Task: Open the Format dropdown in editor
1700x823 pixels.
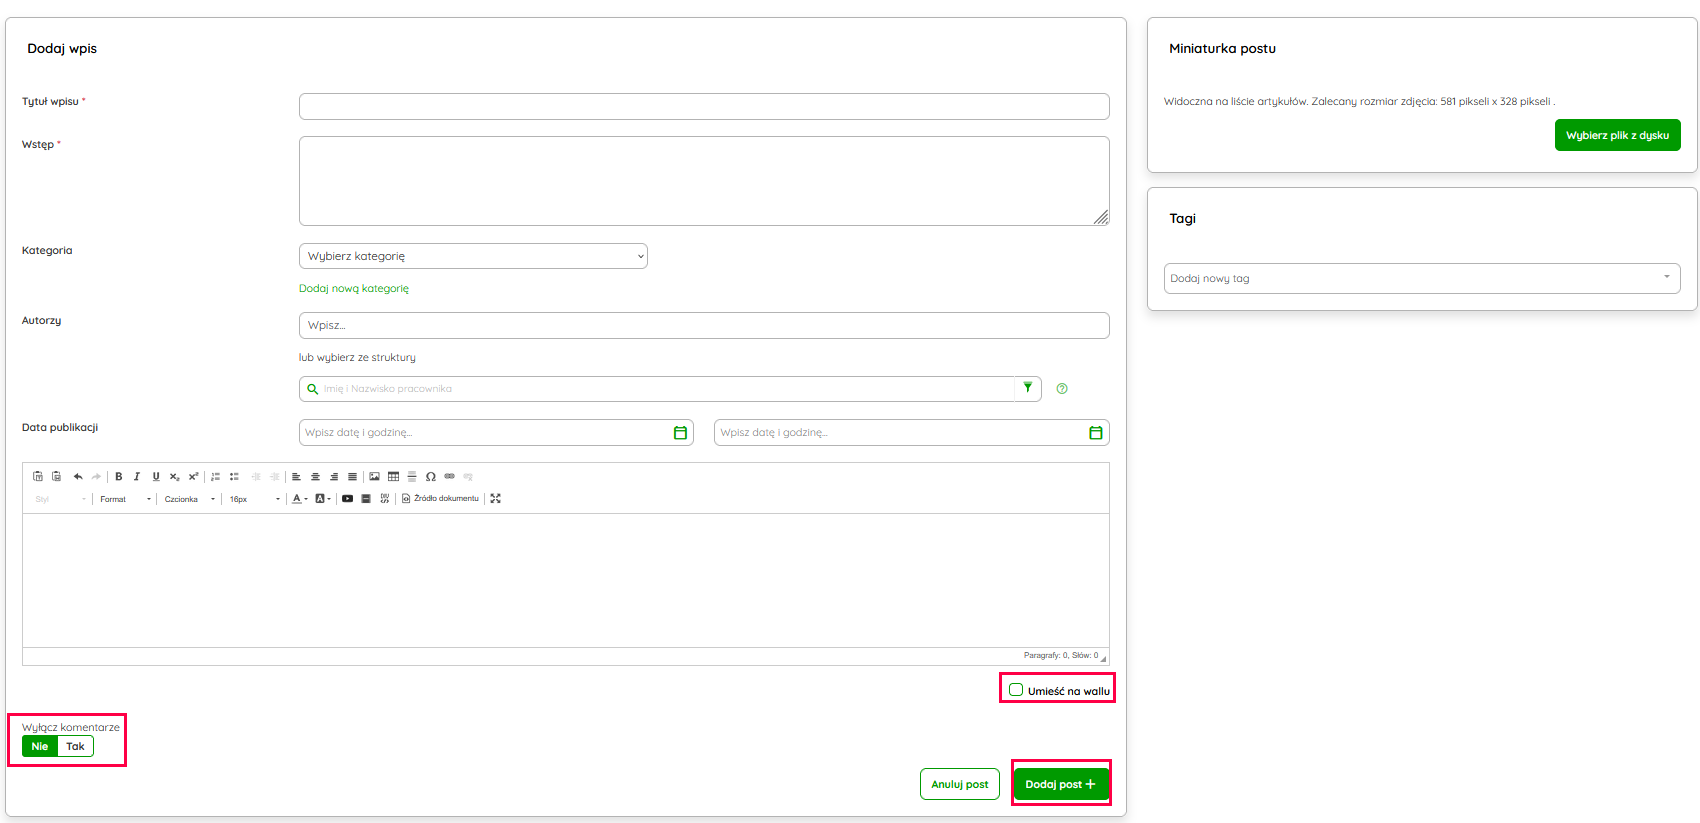Action: coord(124,499)
